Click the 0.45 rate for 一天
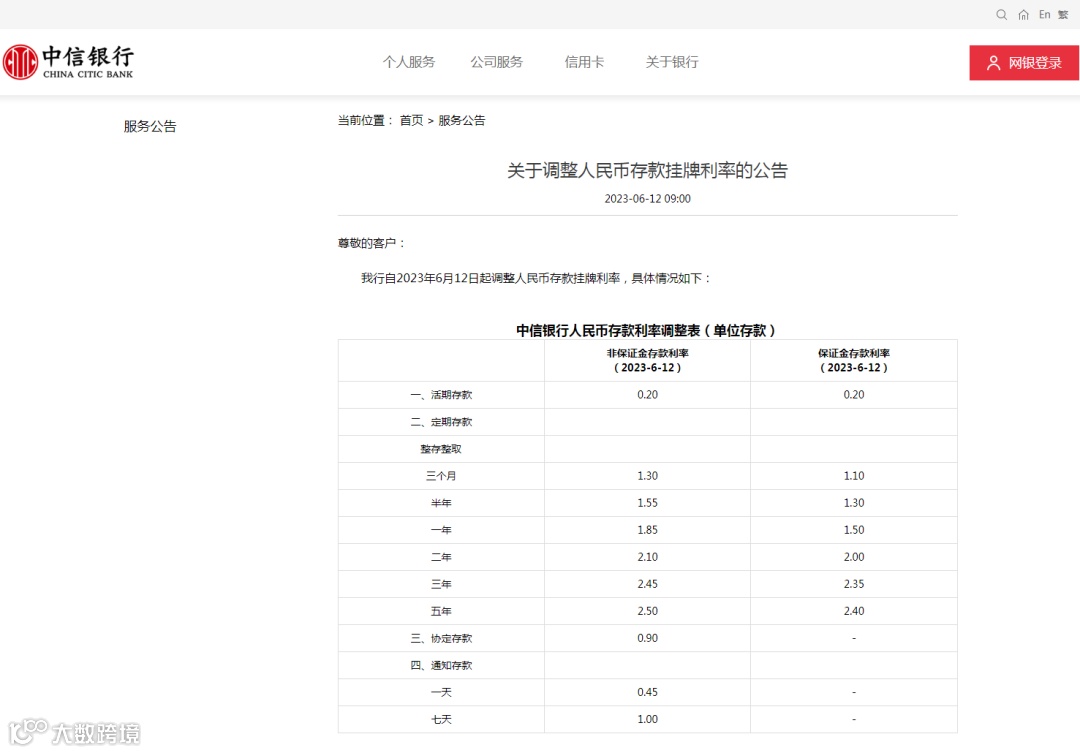The width and height of the screenshot is (1080, 753). 647,692
